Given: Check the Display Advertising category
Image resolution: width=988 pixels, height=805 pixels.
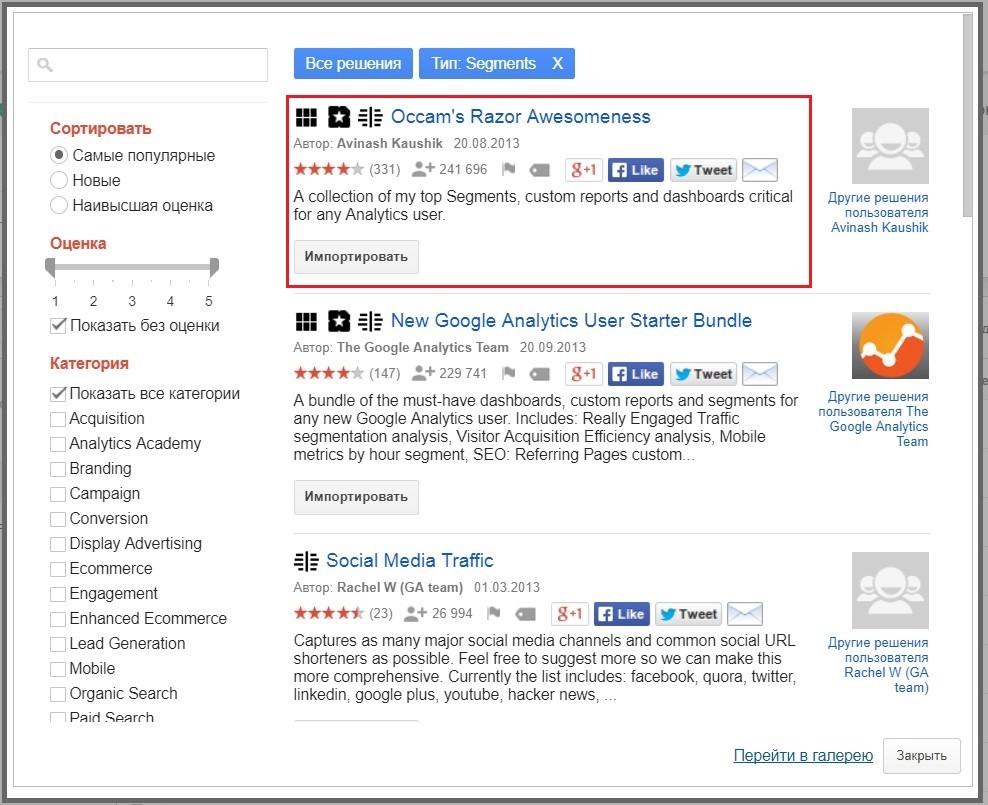Looking at the screenshot, I should [58, 544].
